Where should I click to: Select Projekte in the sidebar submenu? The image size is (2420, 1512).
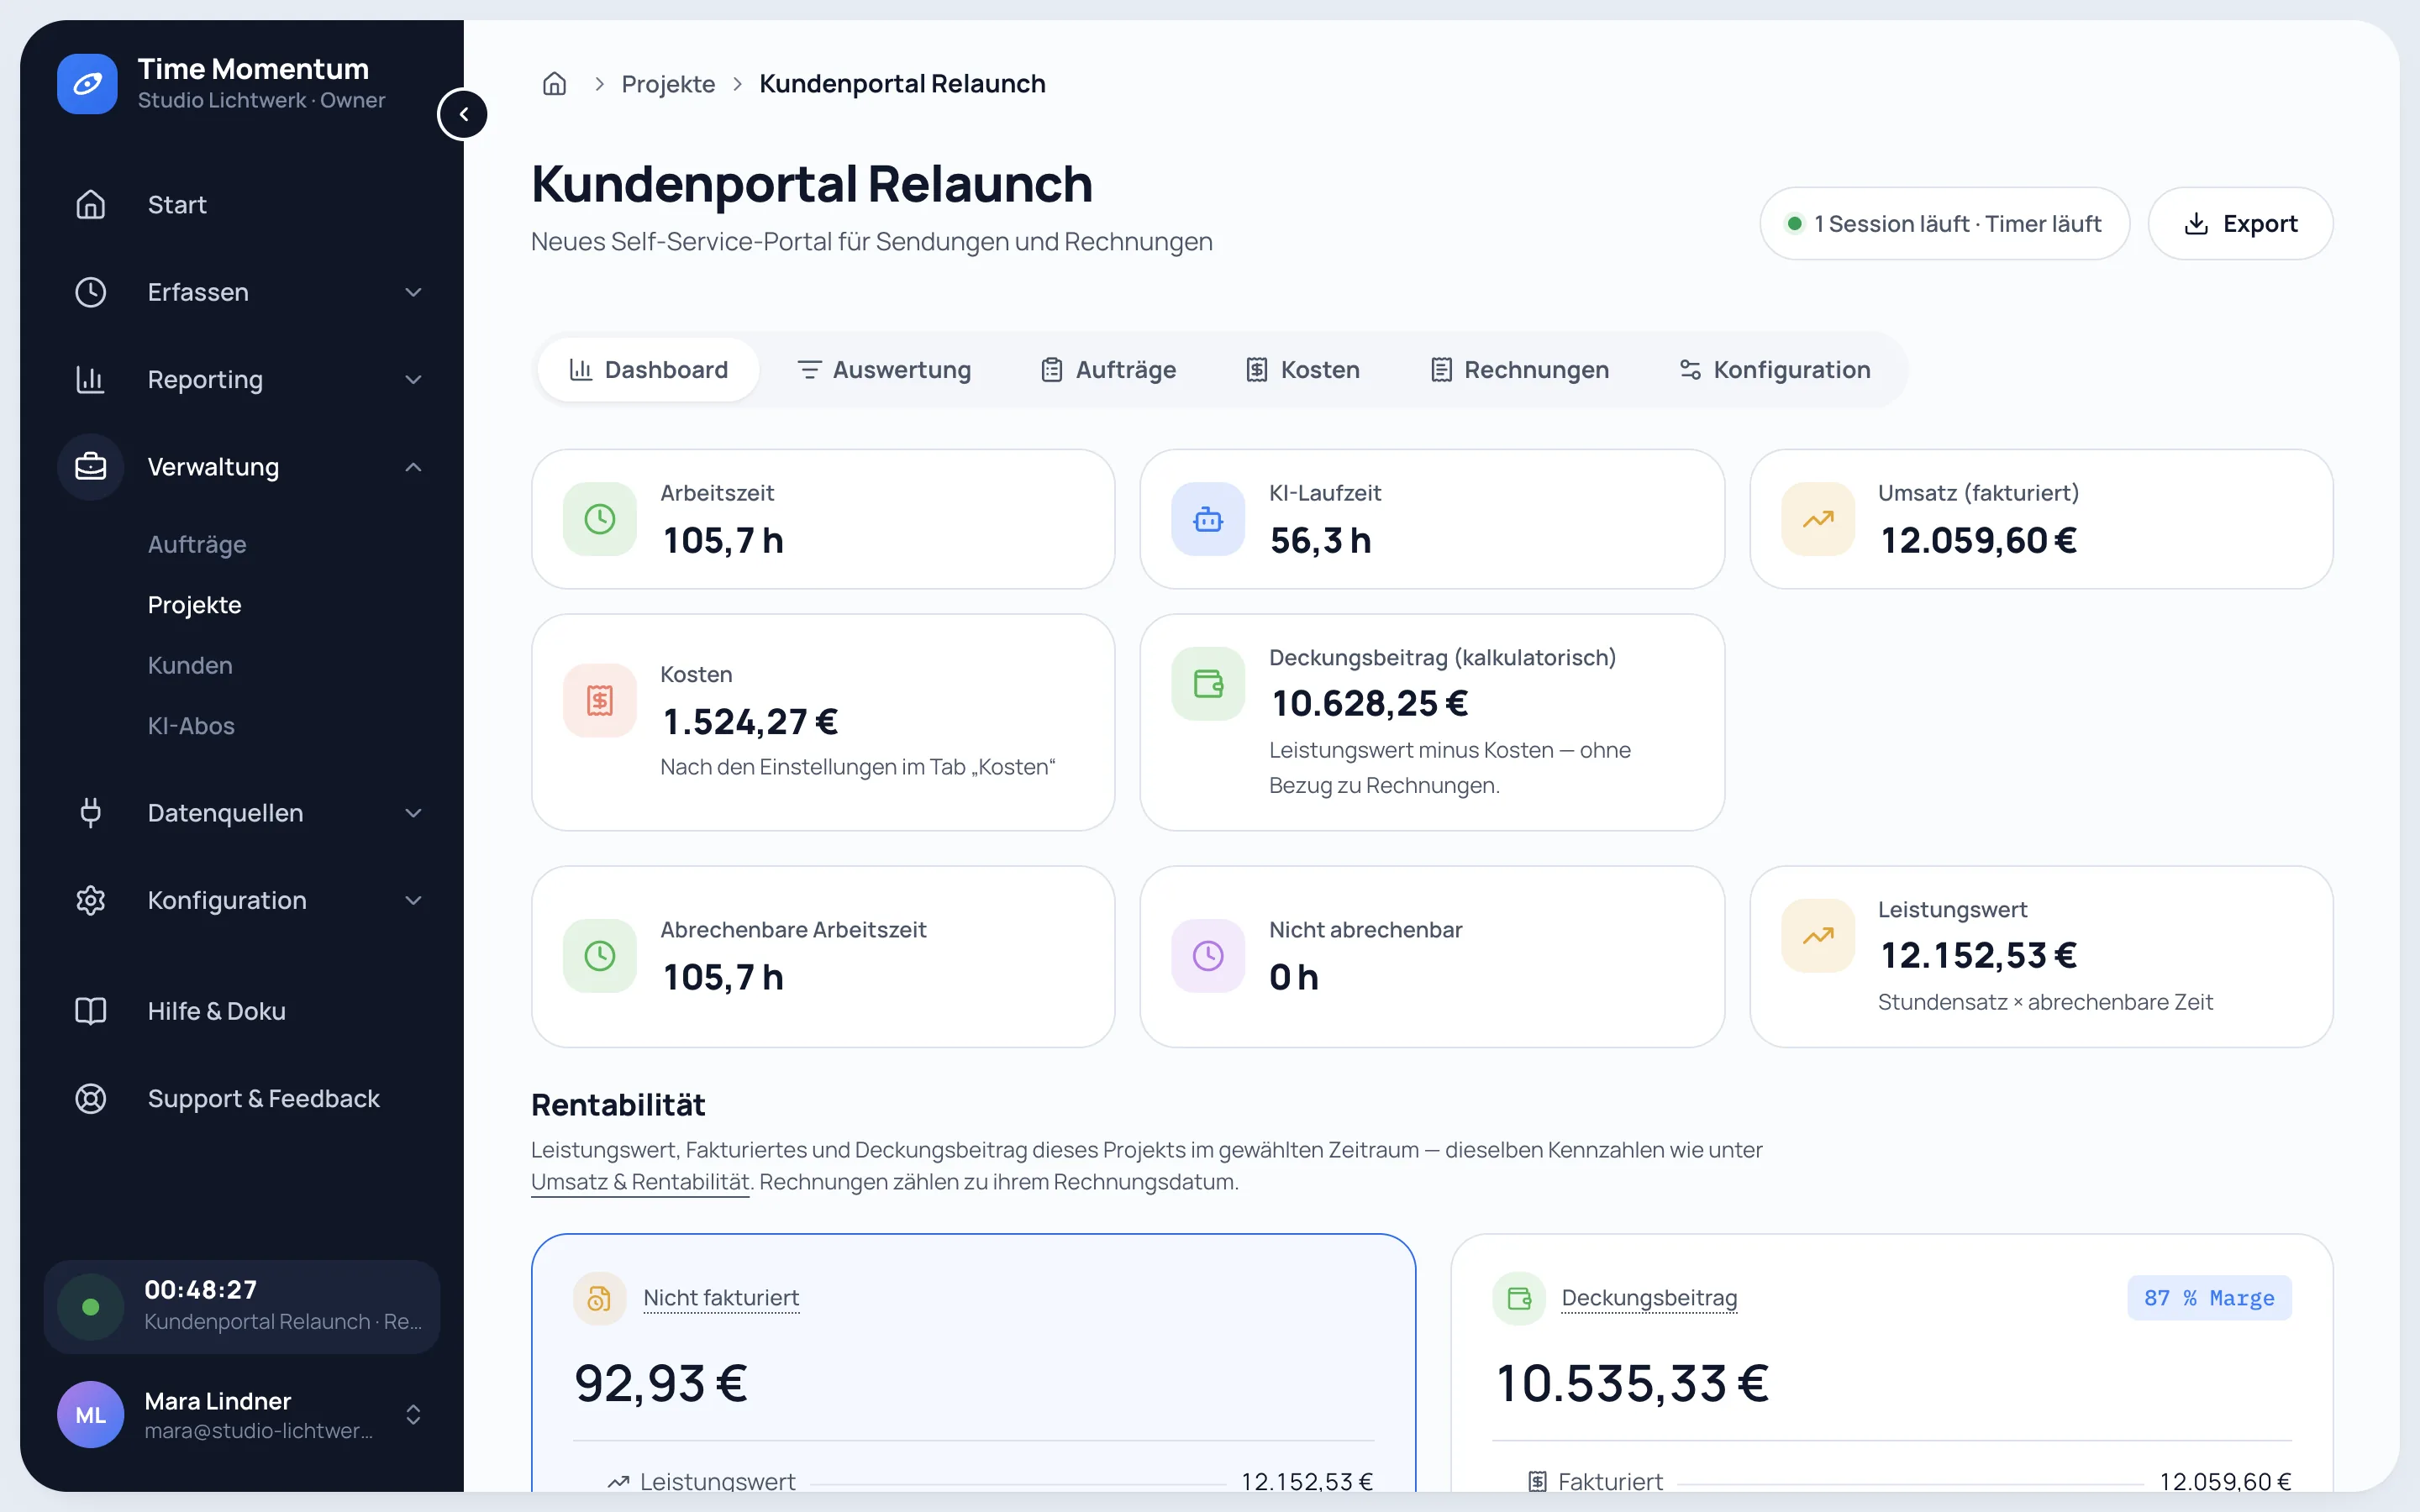194,605
